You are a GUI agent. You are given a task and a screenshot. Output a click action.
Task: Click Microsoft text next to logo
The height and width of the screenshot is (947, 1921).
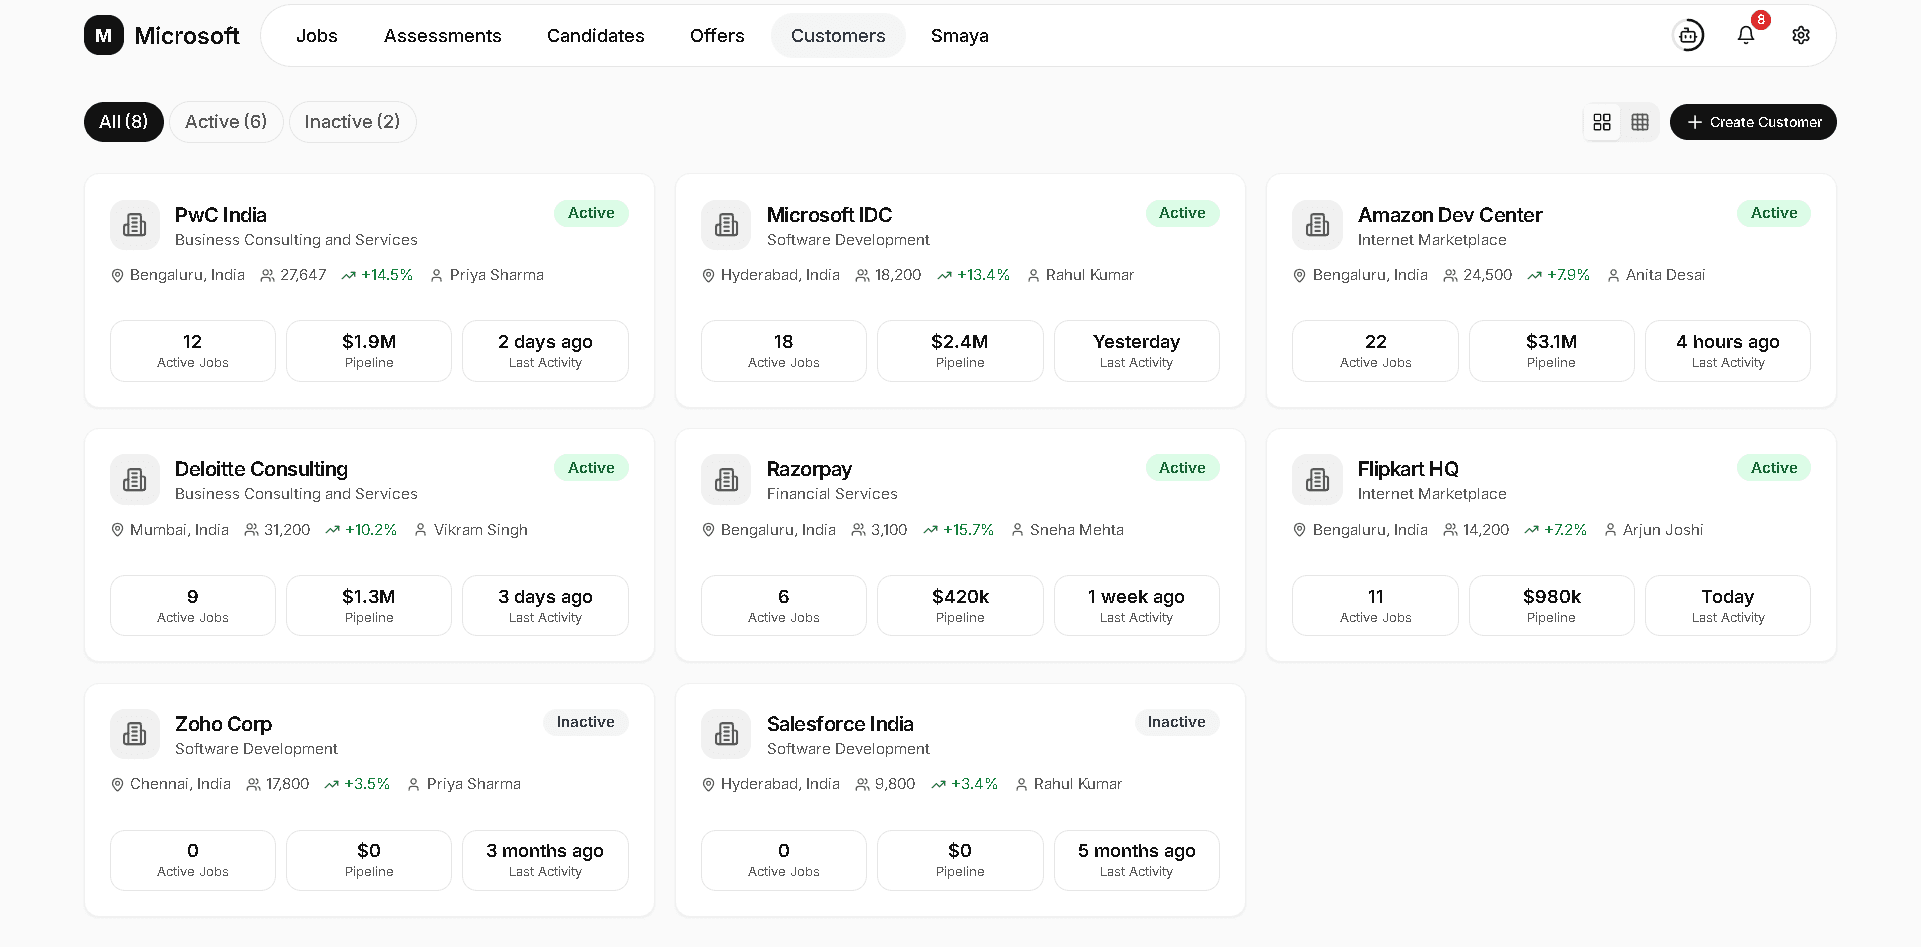click(x=187, y=36)
